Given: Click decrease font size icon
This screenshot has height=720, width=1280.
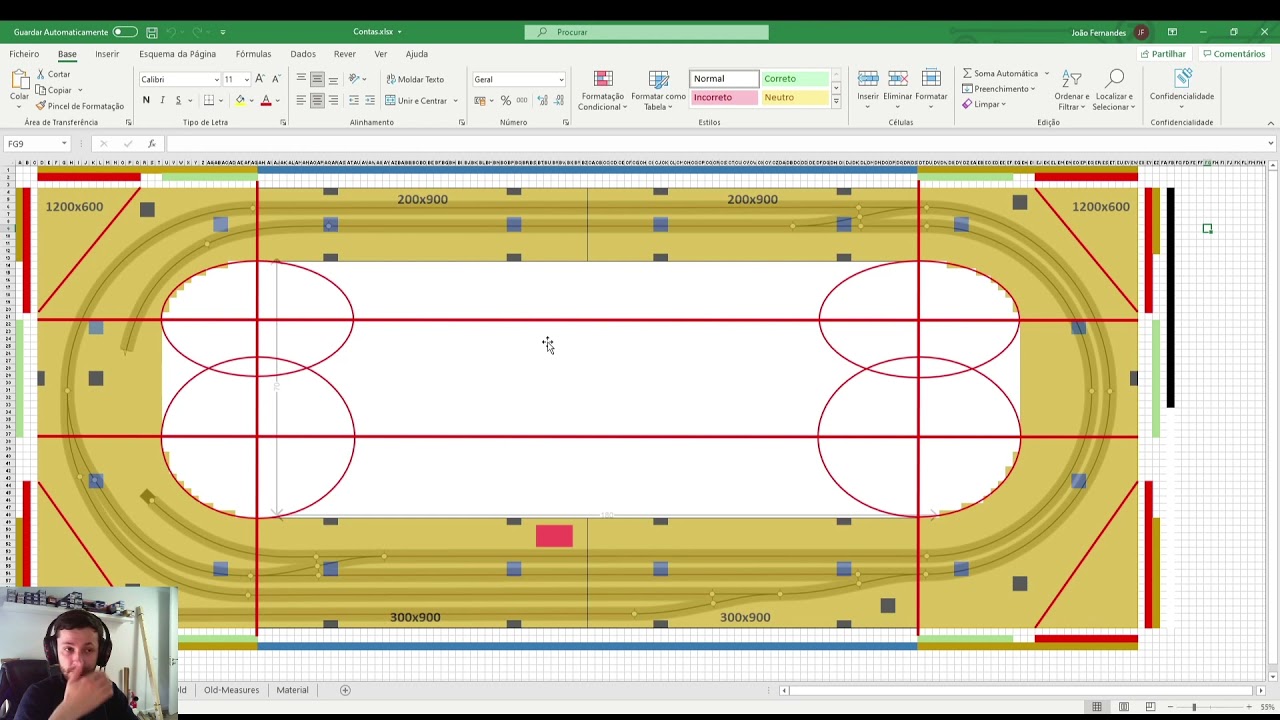Looking at the screenshot, I should (275, 79).
